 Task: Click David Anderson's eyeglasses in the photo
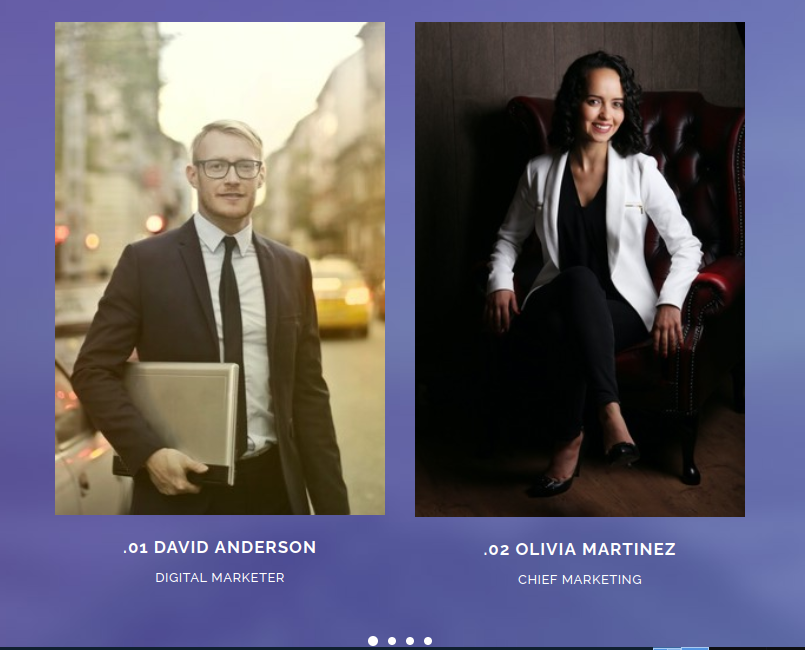pos(228,168)
